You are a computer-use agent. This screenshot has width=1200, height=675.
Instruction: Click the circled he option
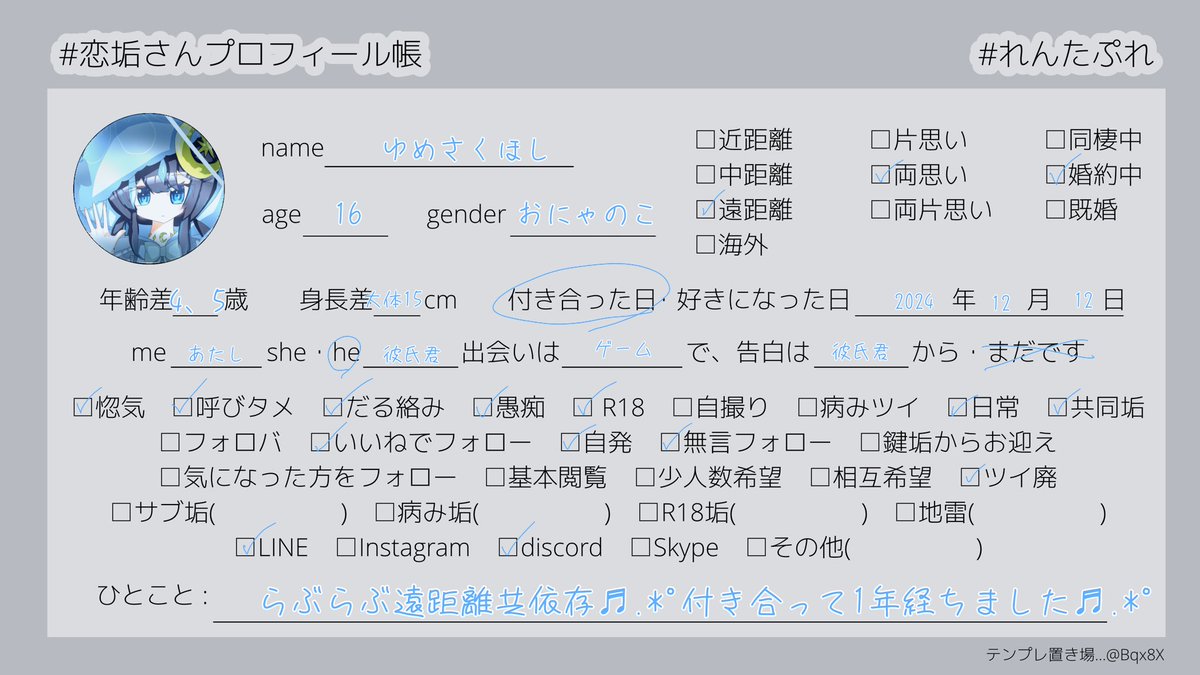click(345, 353)
